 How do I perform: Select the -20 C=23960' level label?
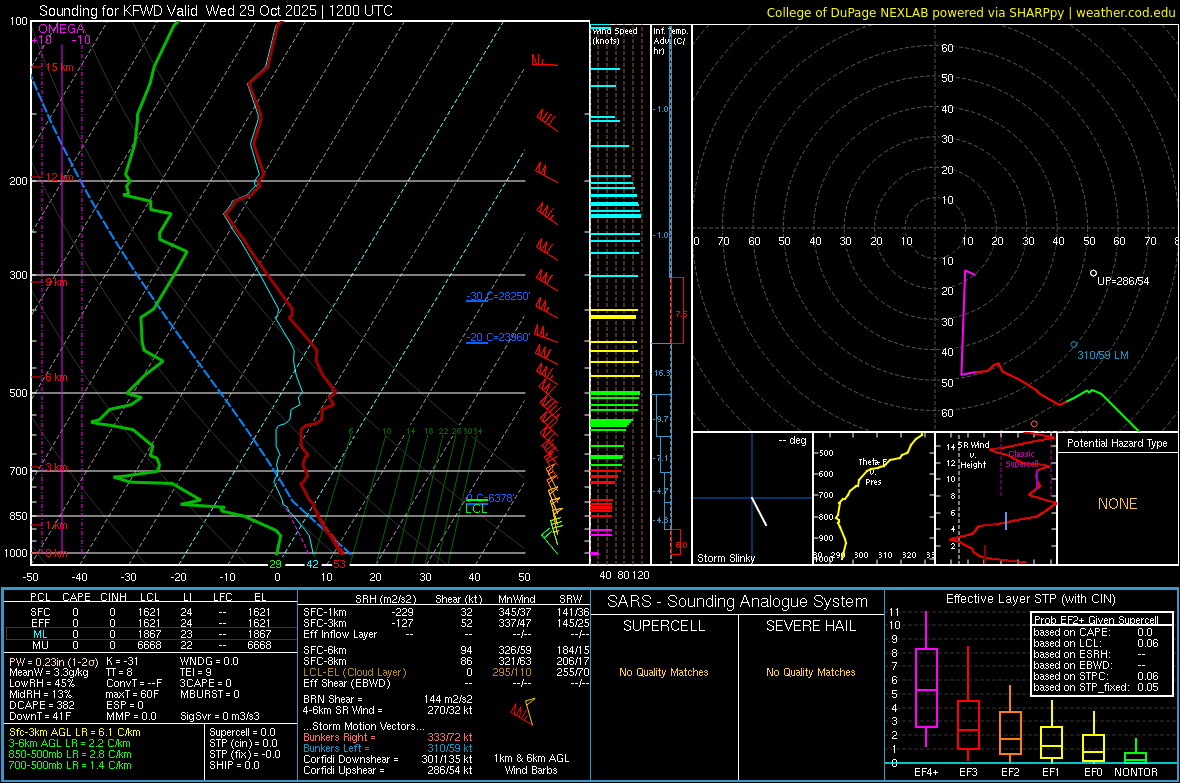coord(498,337)
